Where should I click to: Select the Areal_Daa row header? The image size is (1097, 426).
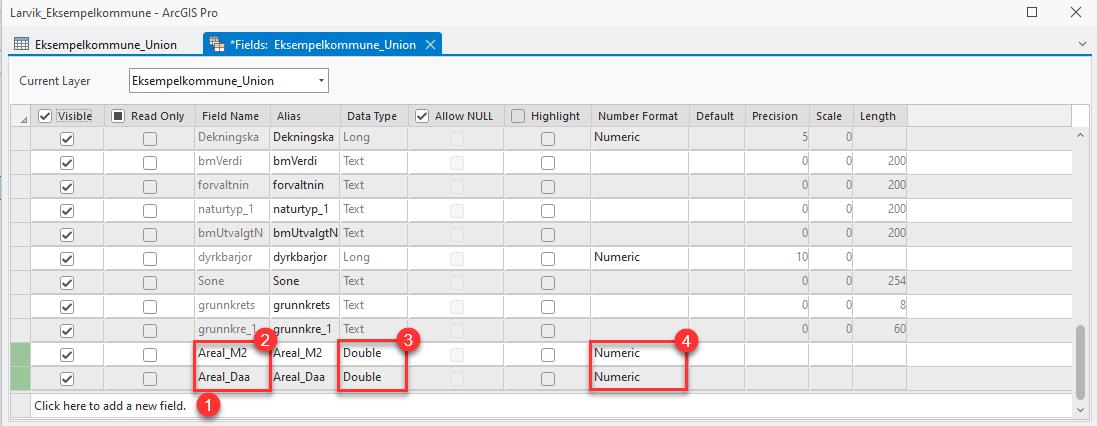click(x=22, y=377)
